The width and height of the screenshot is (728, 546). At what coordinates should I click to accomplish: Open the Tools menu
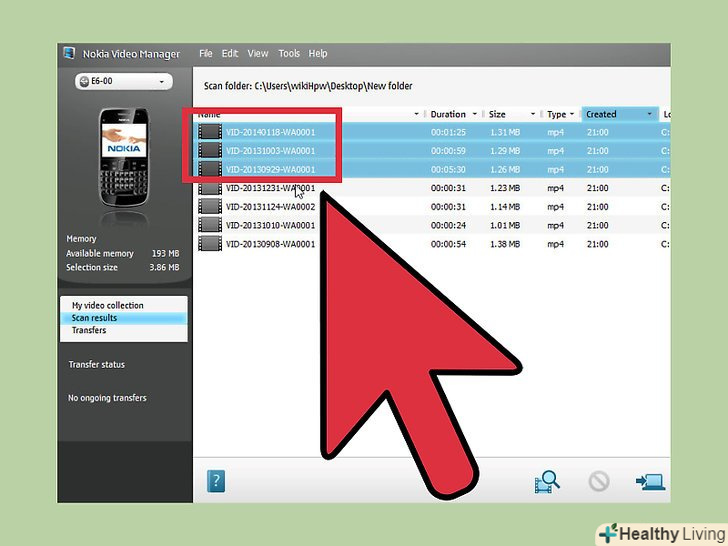click(x=289, y=53)
